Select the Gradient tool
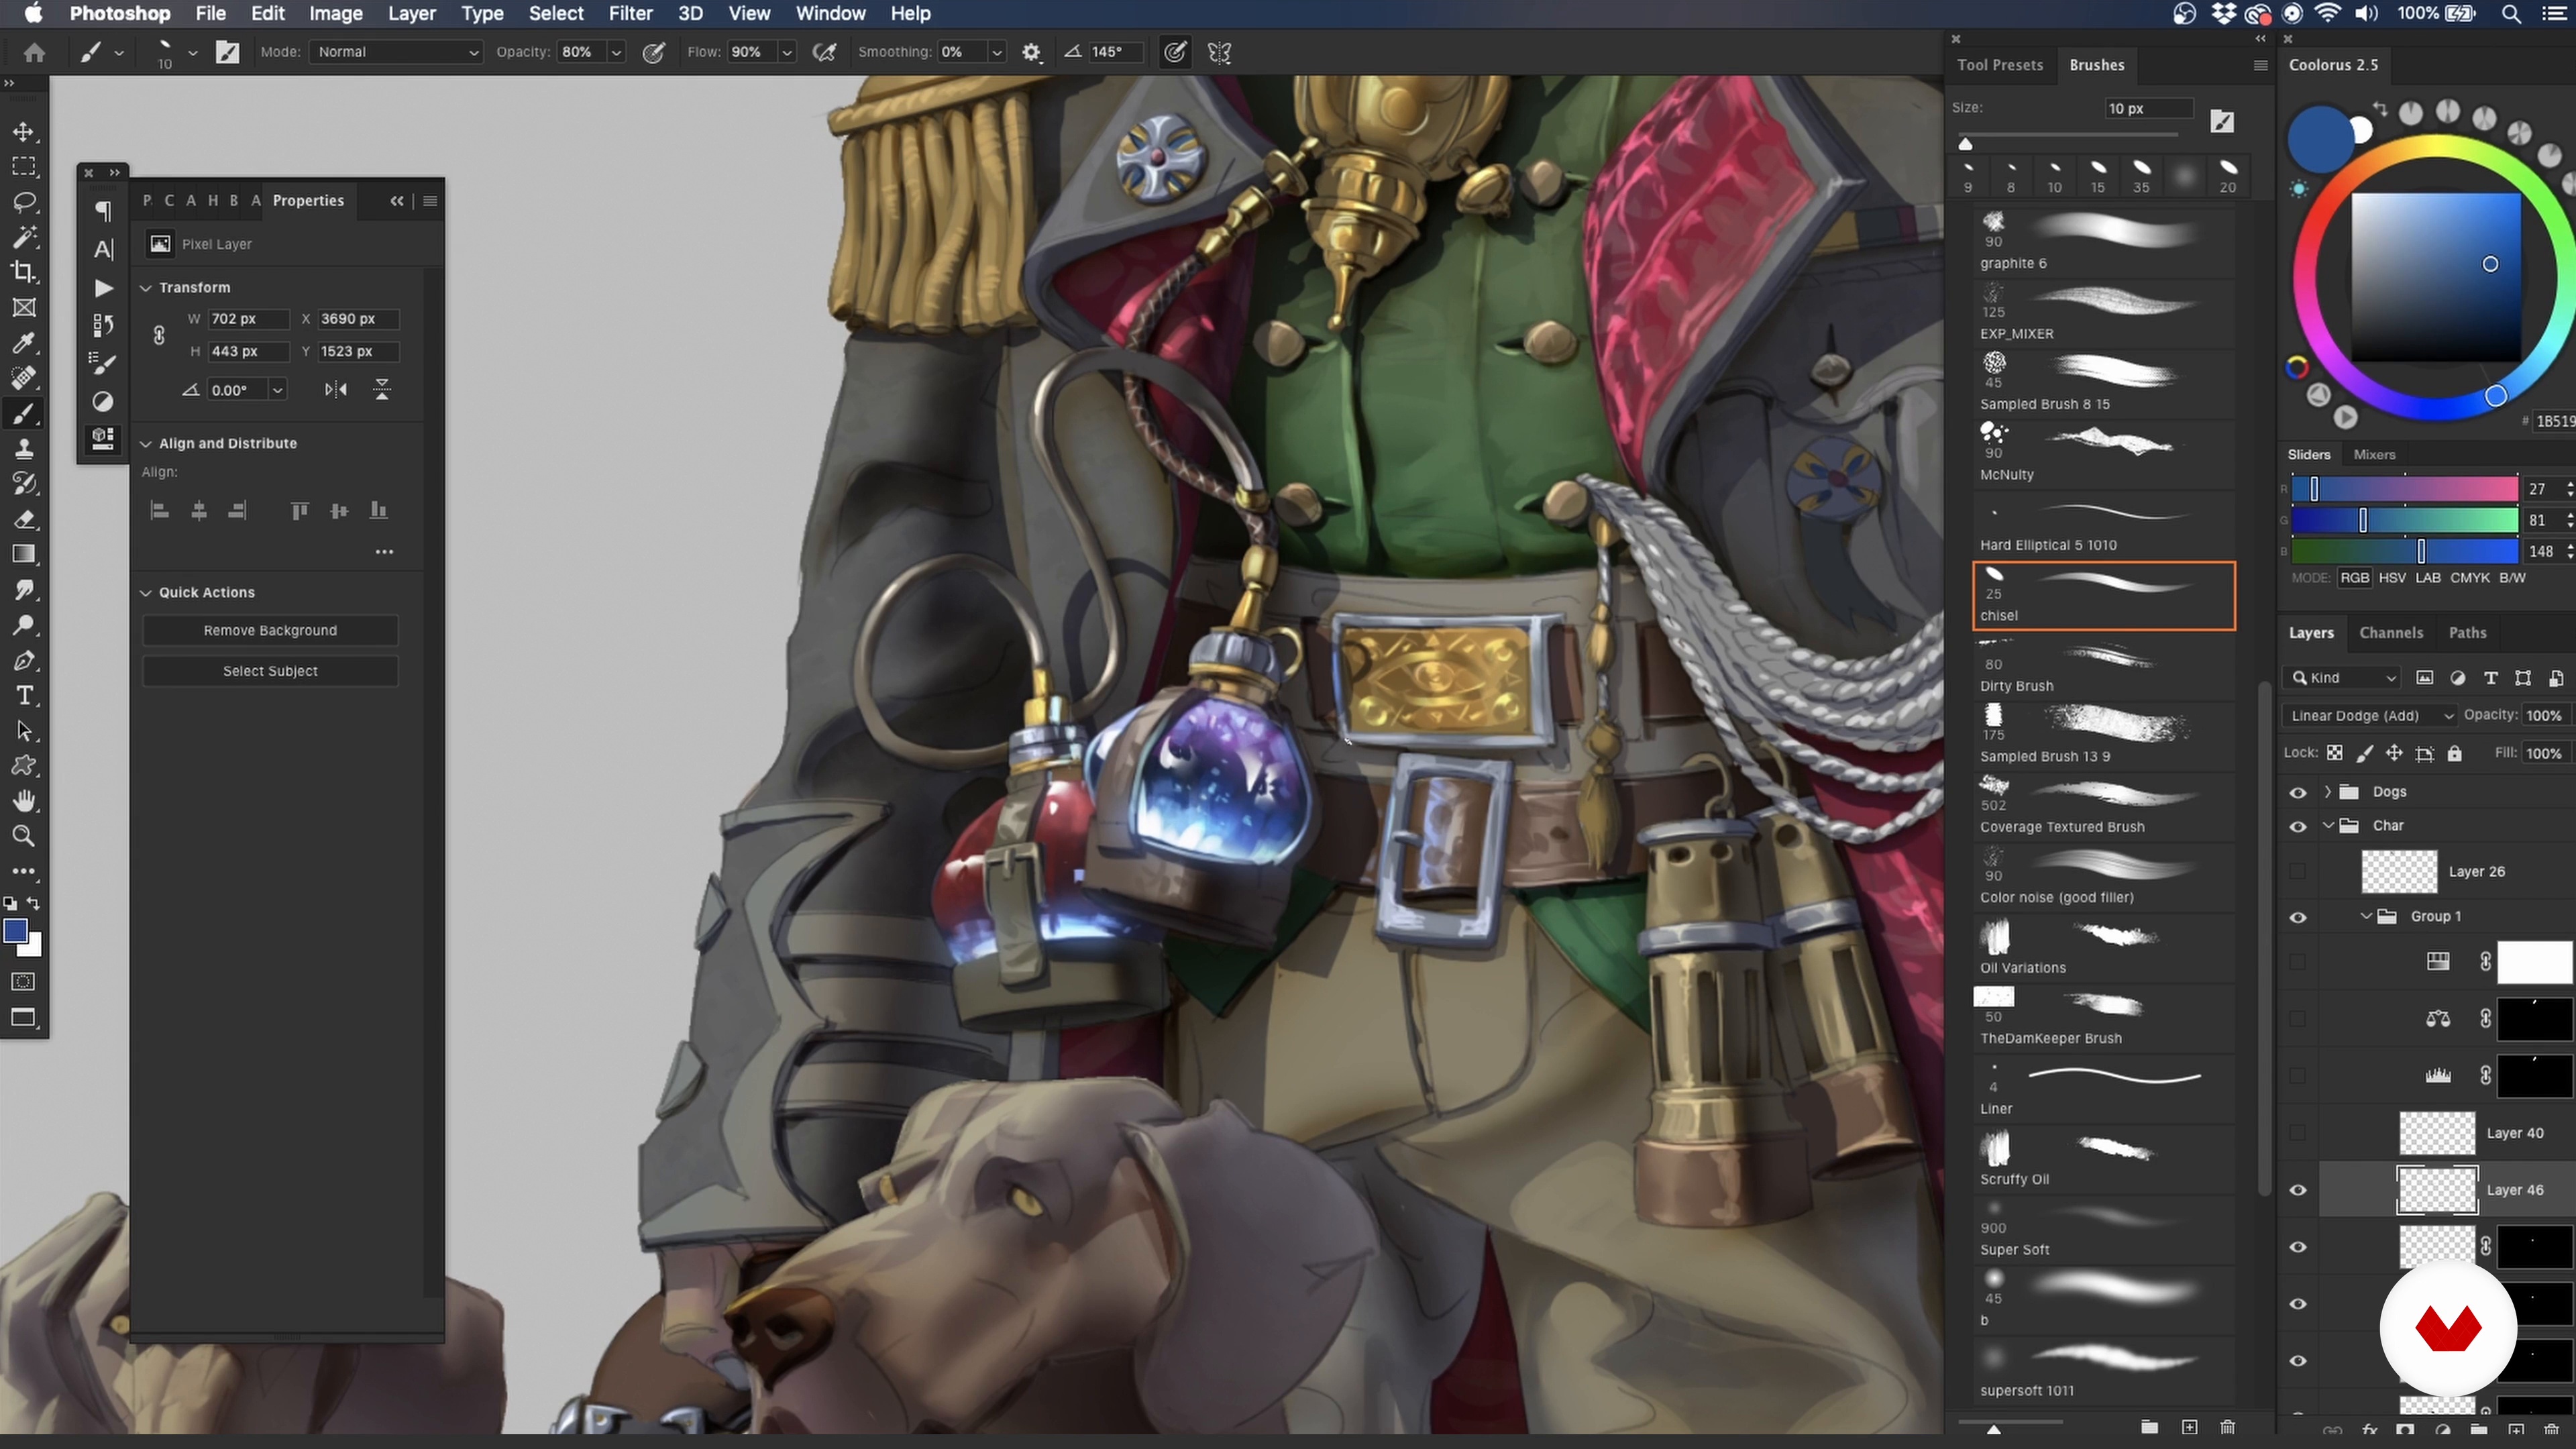Viewport: 2576px width, 1449px height. click(24, 554)
